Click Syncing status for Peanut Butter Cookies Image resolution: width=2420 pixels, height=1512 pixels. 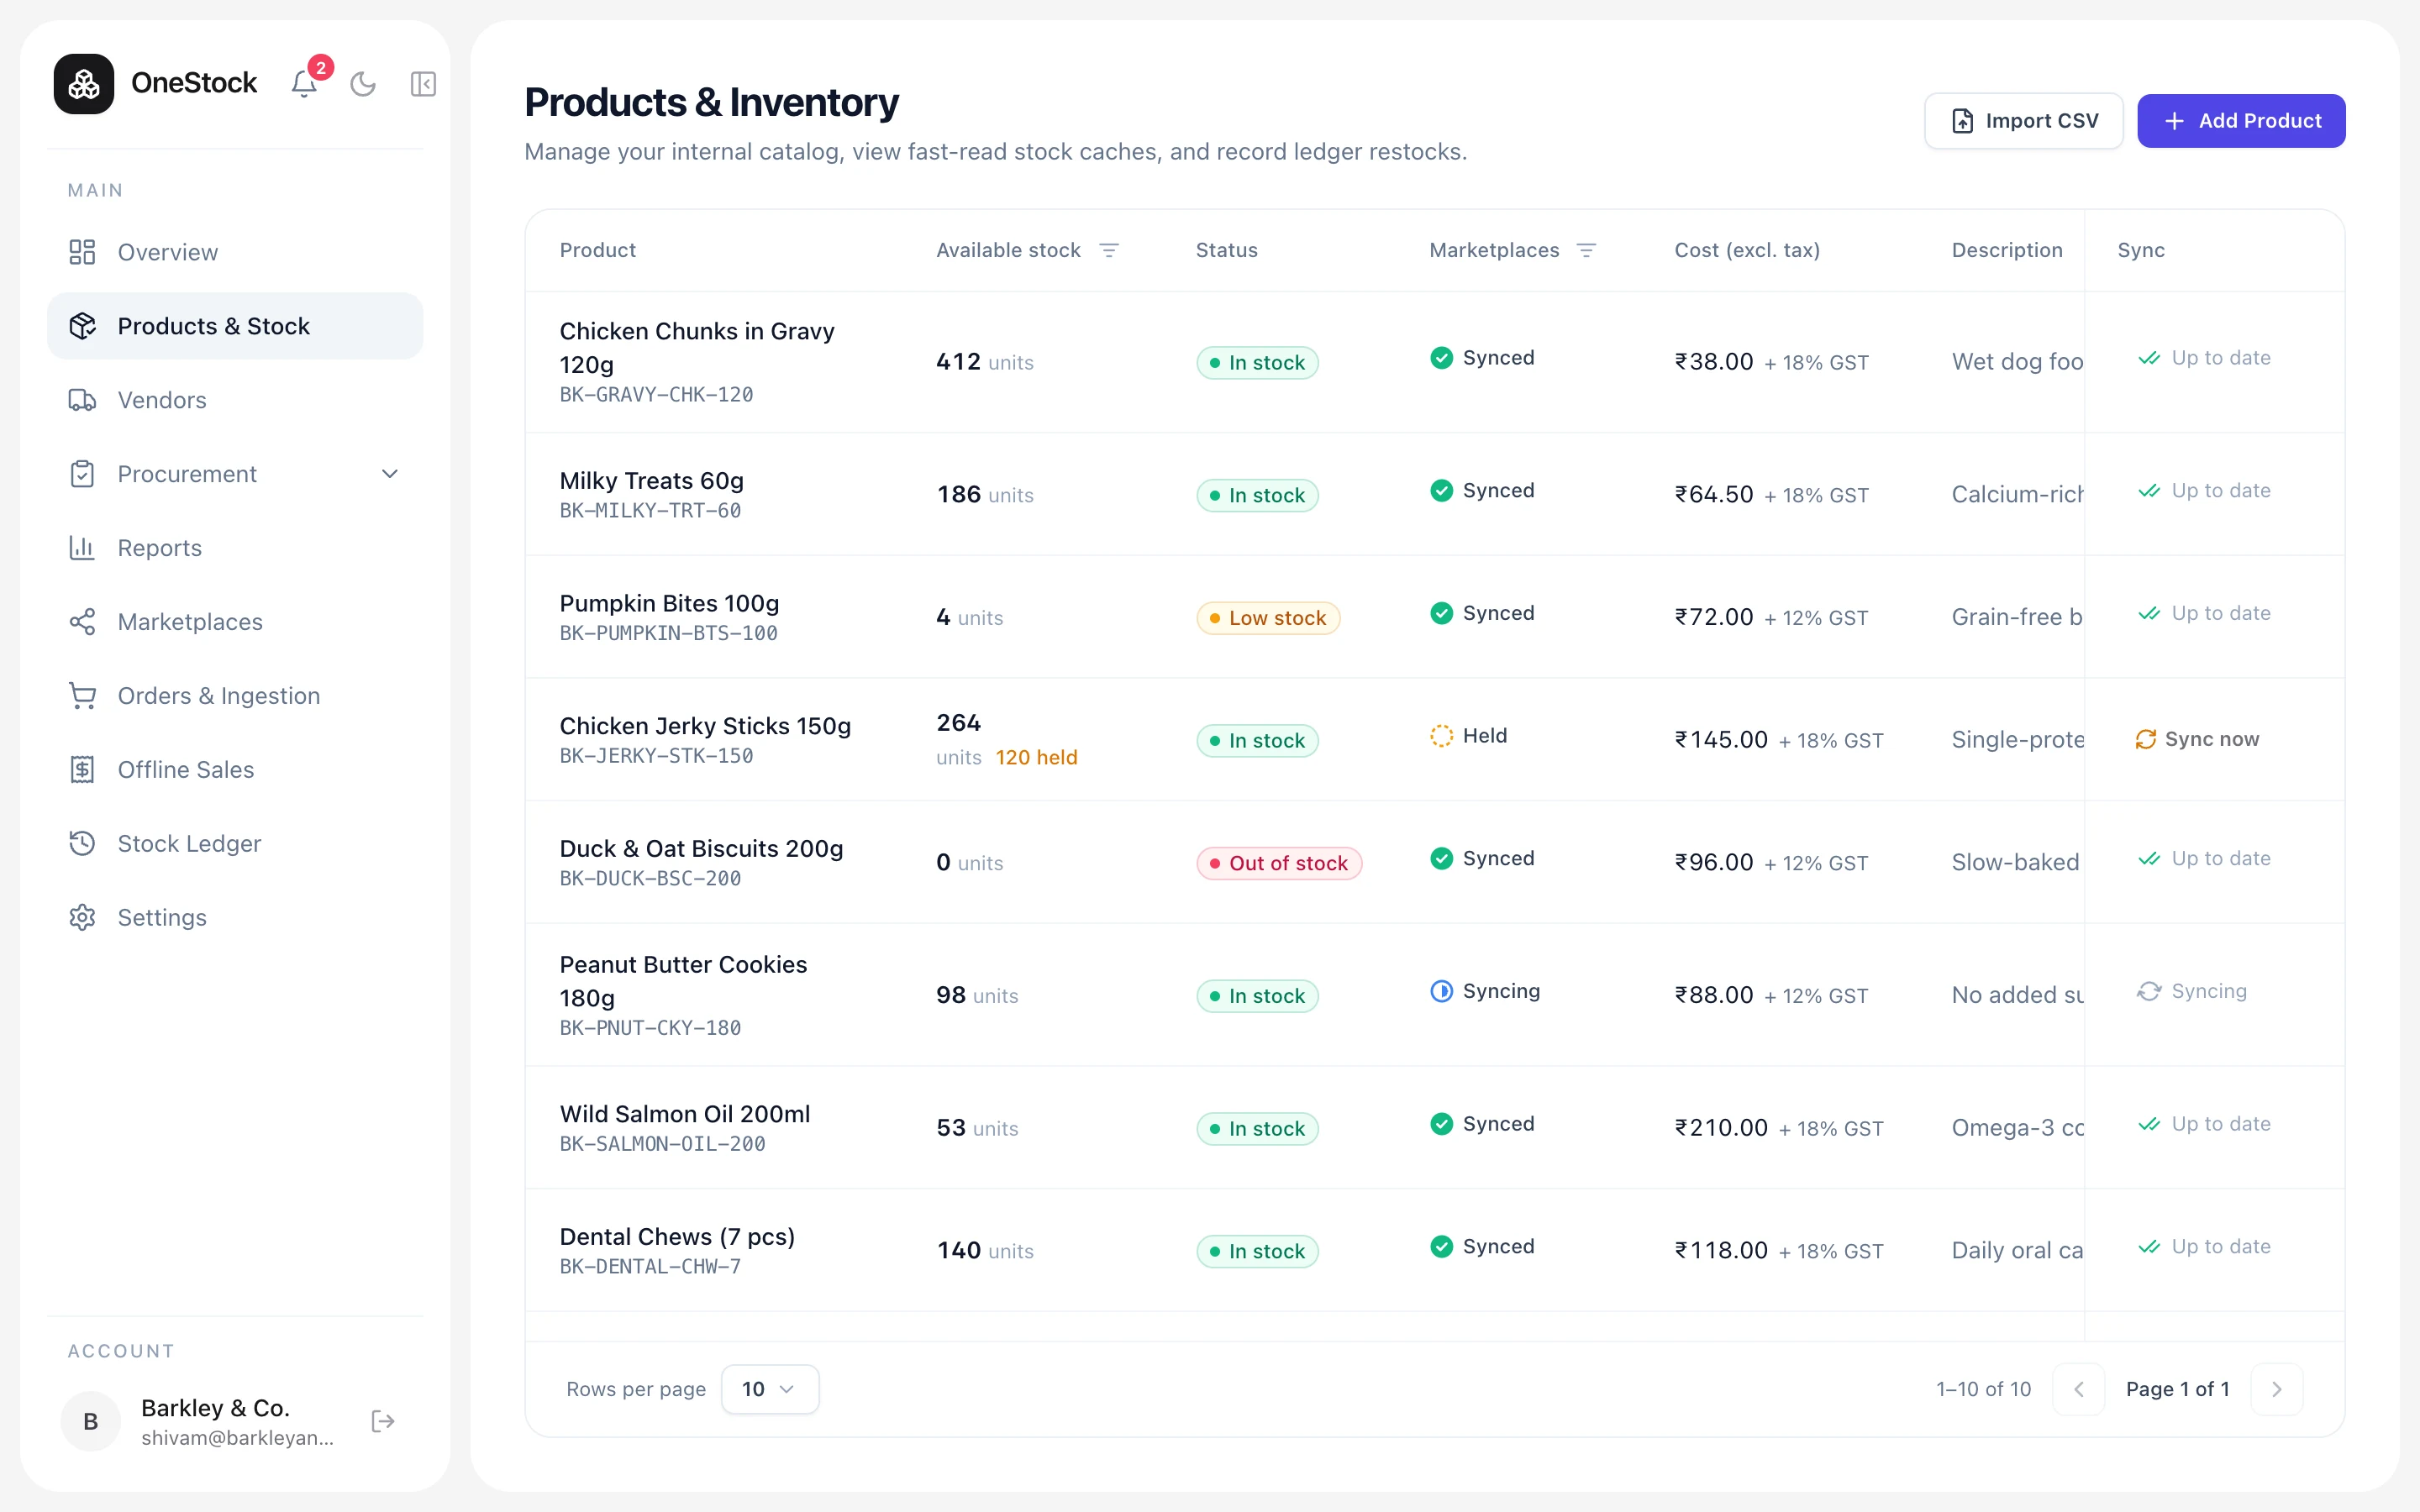(1485, 991)
